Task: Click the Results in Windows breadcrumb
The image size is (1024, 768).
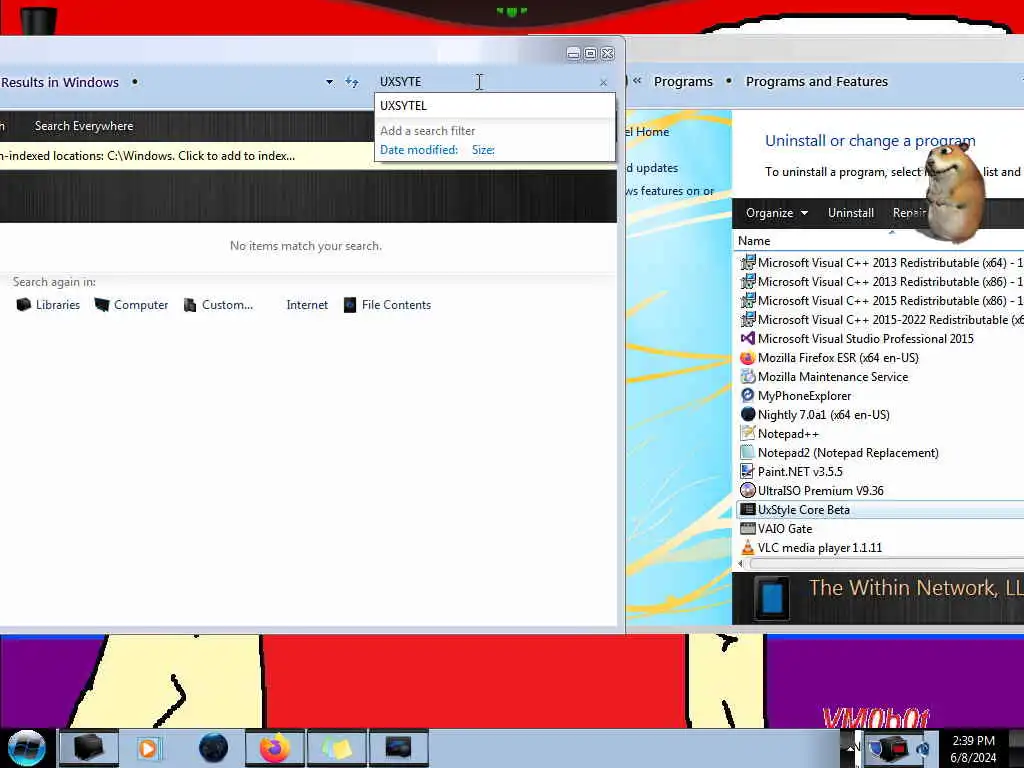Action: click(x=59, y=82)
